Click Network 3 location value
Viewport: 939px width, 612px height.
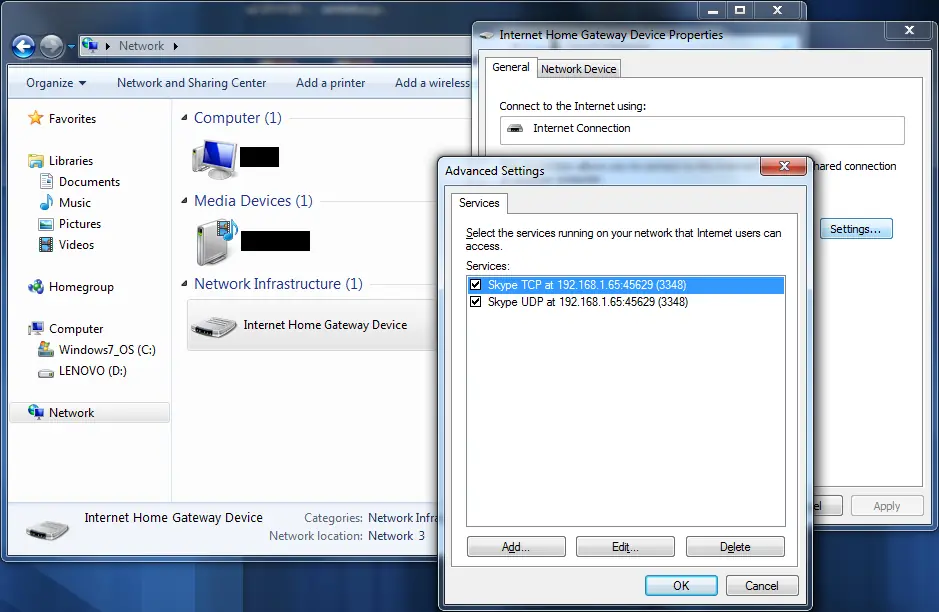(396, 535)
